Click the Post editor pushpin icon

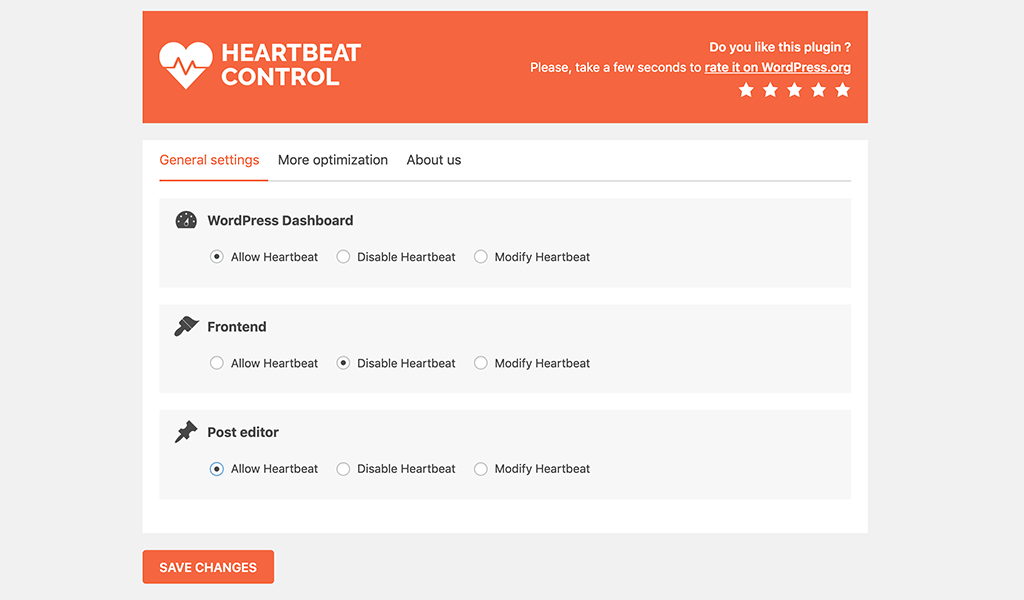click(186, 431)
